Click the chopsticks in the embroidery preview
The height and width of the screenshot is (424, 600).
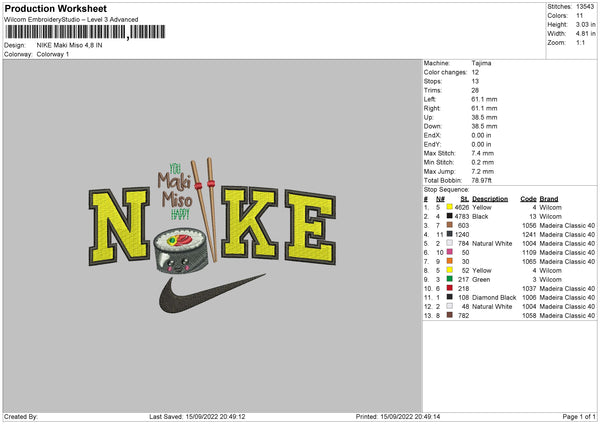coord(205,210)
